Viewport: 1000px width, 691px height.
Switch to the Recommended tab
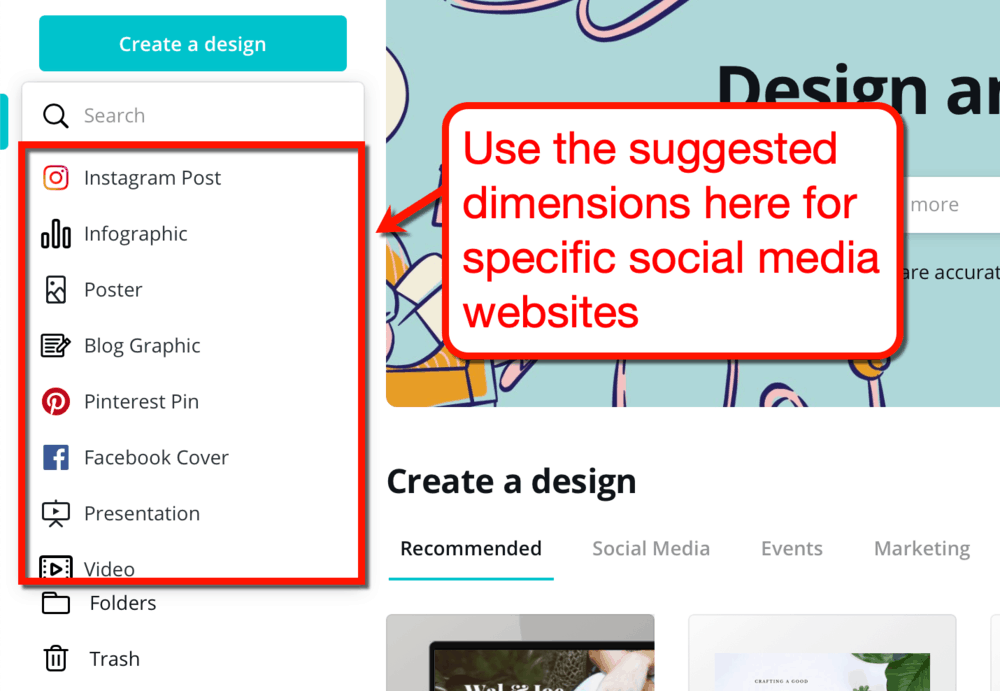click(471, 549)
